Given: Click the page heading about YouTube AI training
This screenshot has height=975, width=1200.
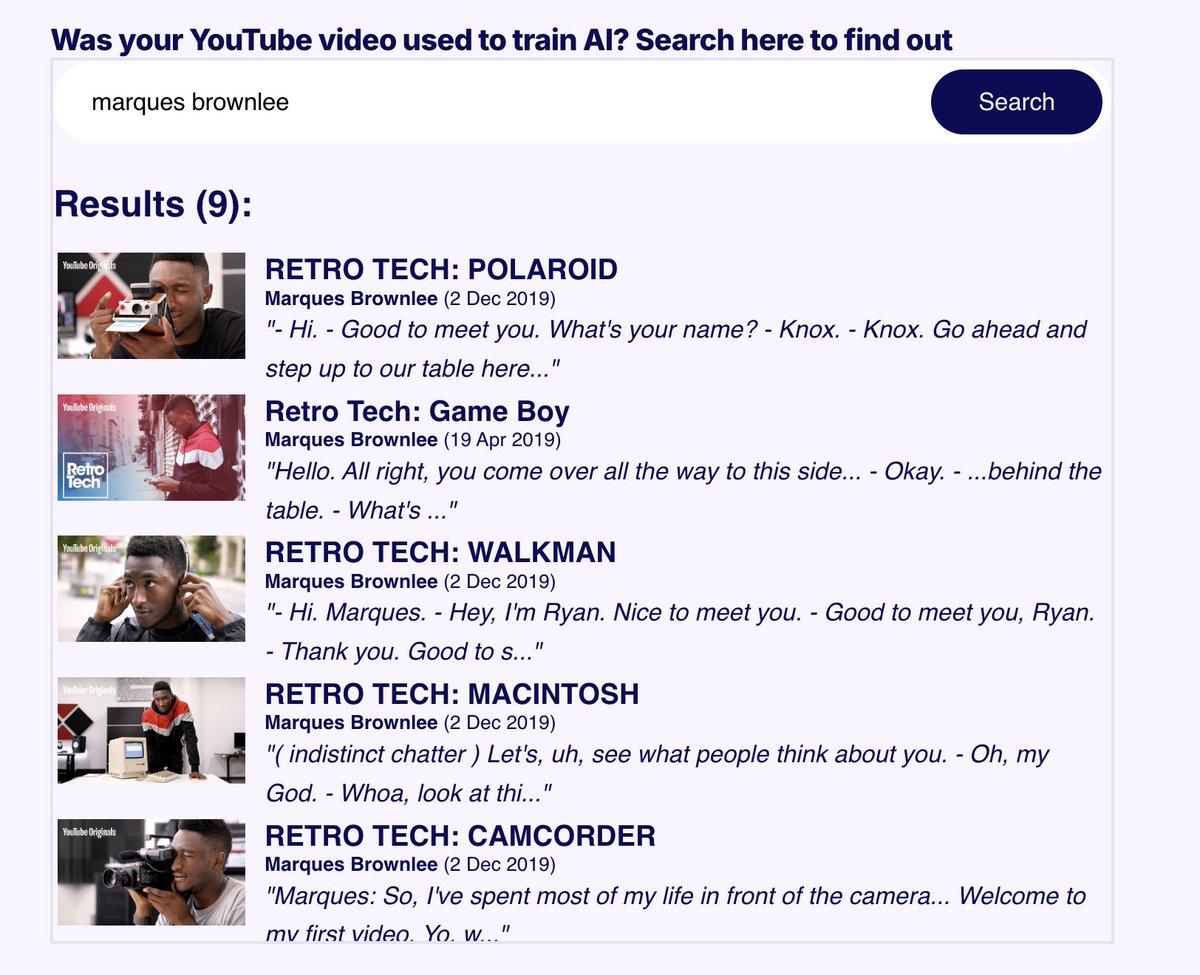Looking at the screenshot, I should pyautogui.click(x=502, y=41).
